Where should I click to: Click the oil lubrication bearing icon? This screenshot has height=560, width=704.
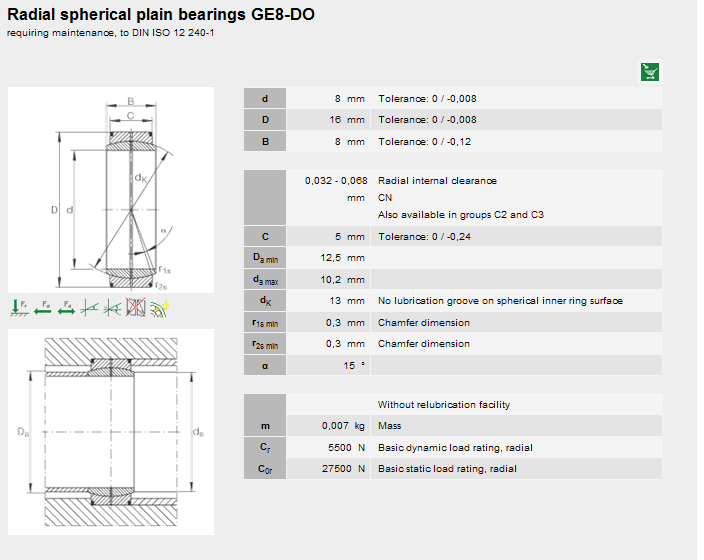(x=159, y=308)
